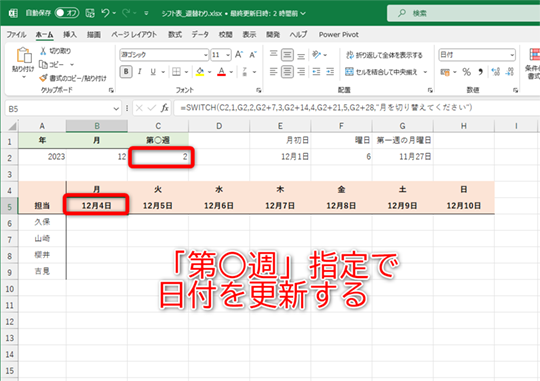Open the 開発 tab
Viewport: 540px width, 381px height.
pos(273,34)
